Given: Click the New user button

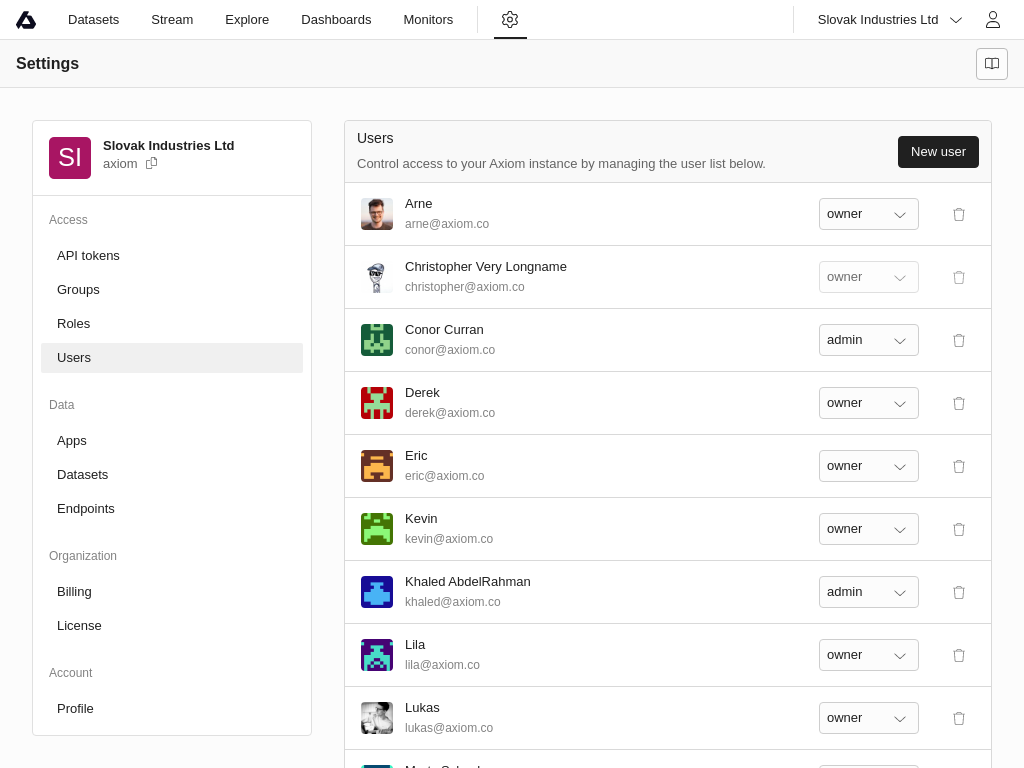Looking at the screenshot, I should pyautogui.click(x=937, y=152).
